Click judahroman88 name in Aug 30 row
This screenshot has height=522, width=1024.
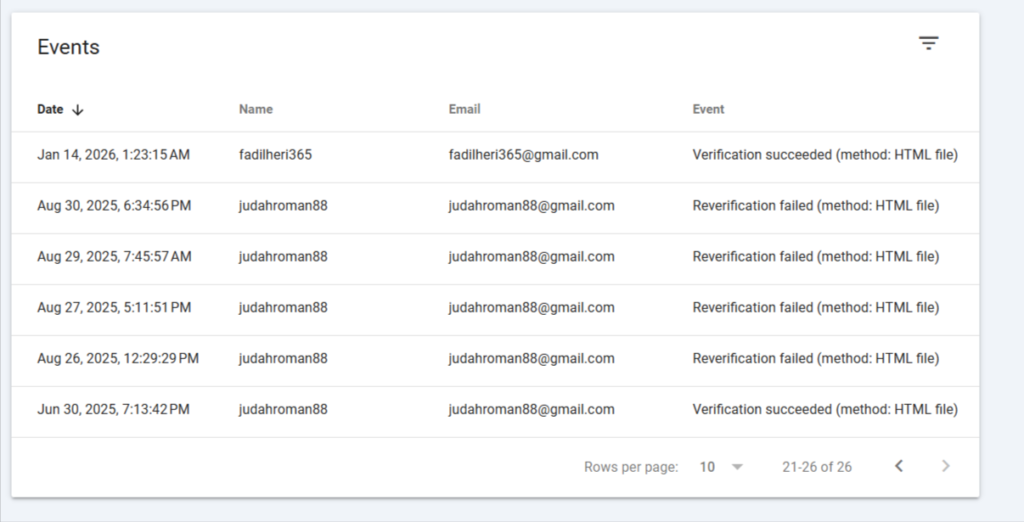[x=283, y=206]
